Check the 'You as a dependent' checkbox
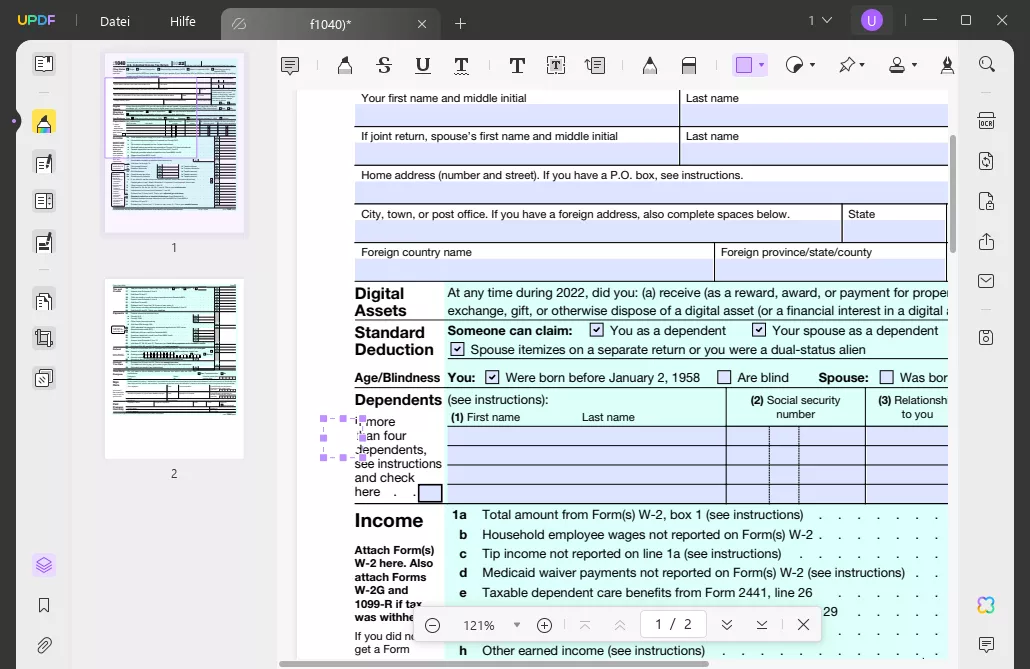The height and width of the screenshot is (669, 1030). pyautogui.click(x=596, y=330)
